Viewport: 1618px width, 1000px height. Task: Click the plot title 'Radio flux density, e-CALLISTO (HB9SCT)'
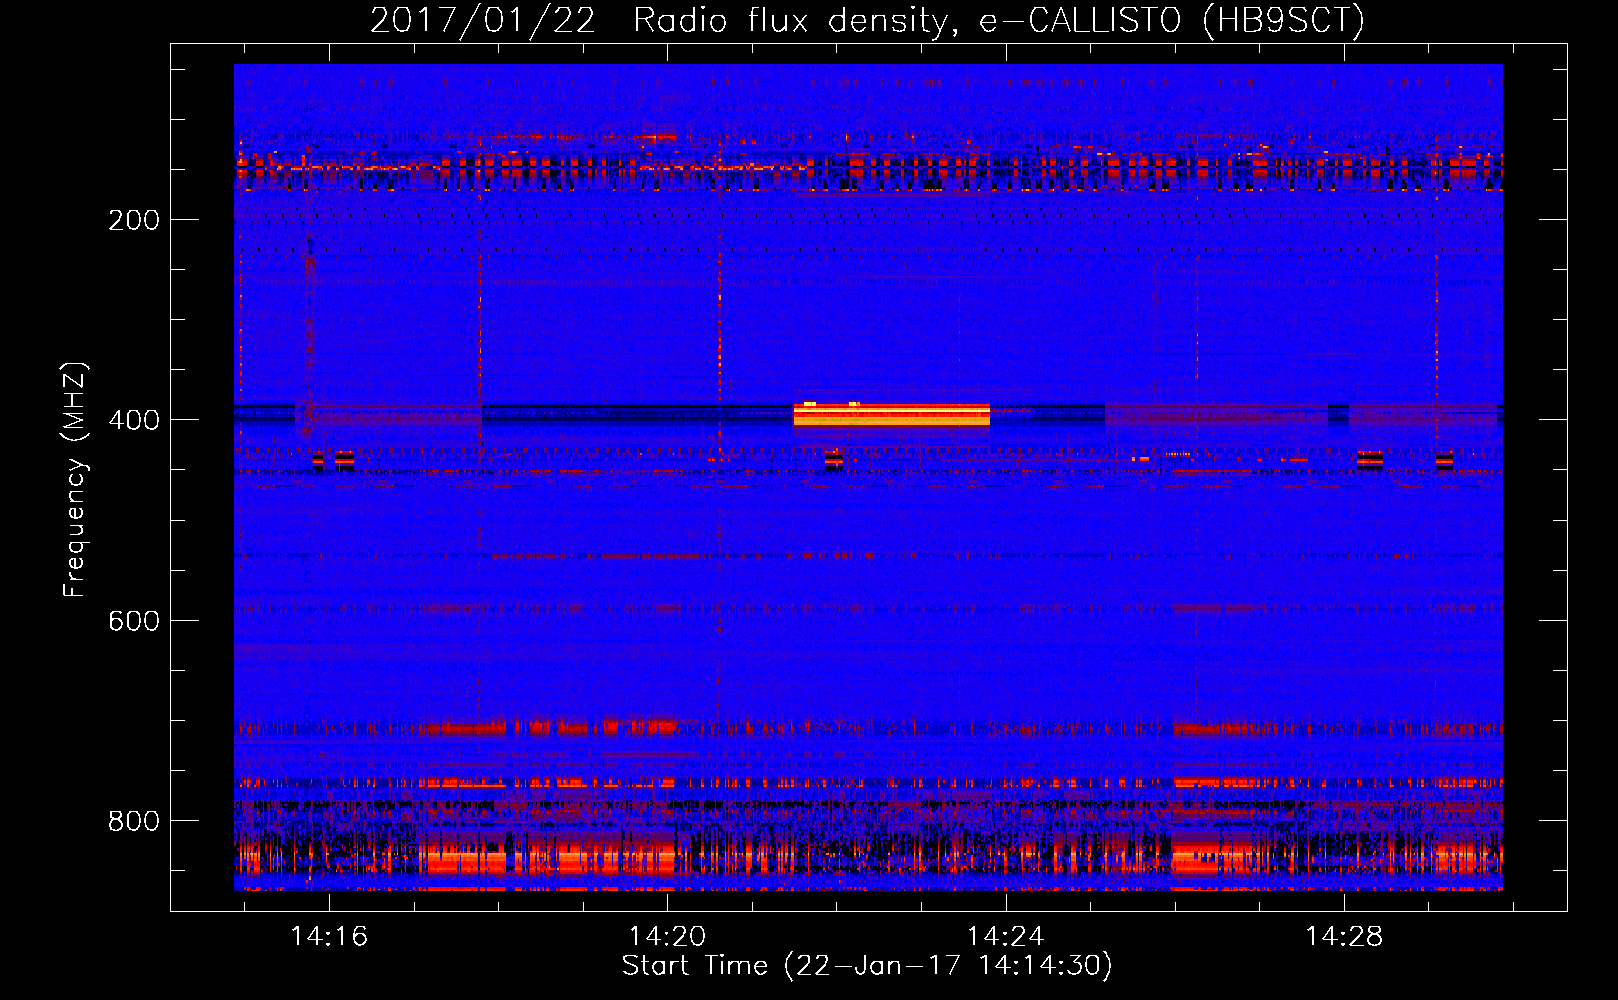point(999,20)
